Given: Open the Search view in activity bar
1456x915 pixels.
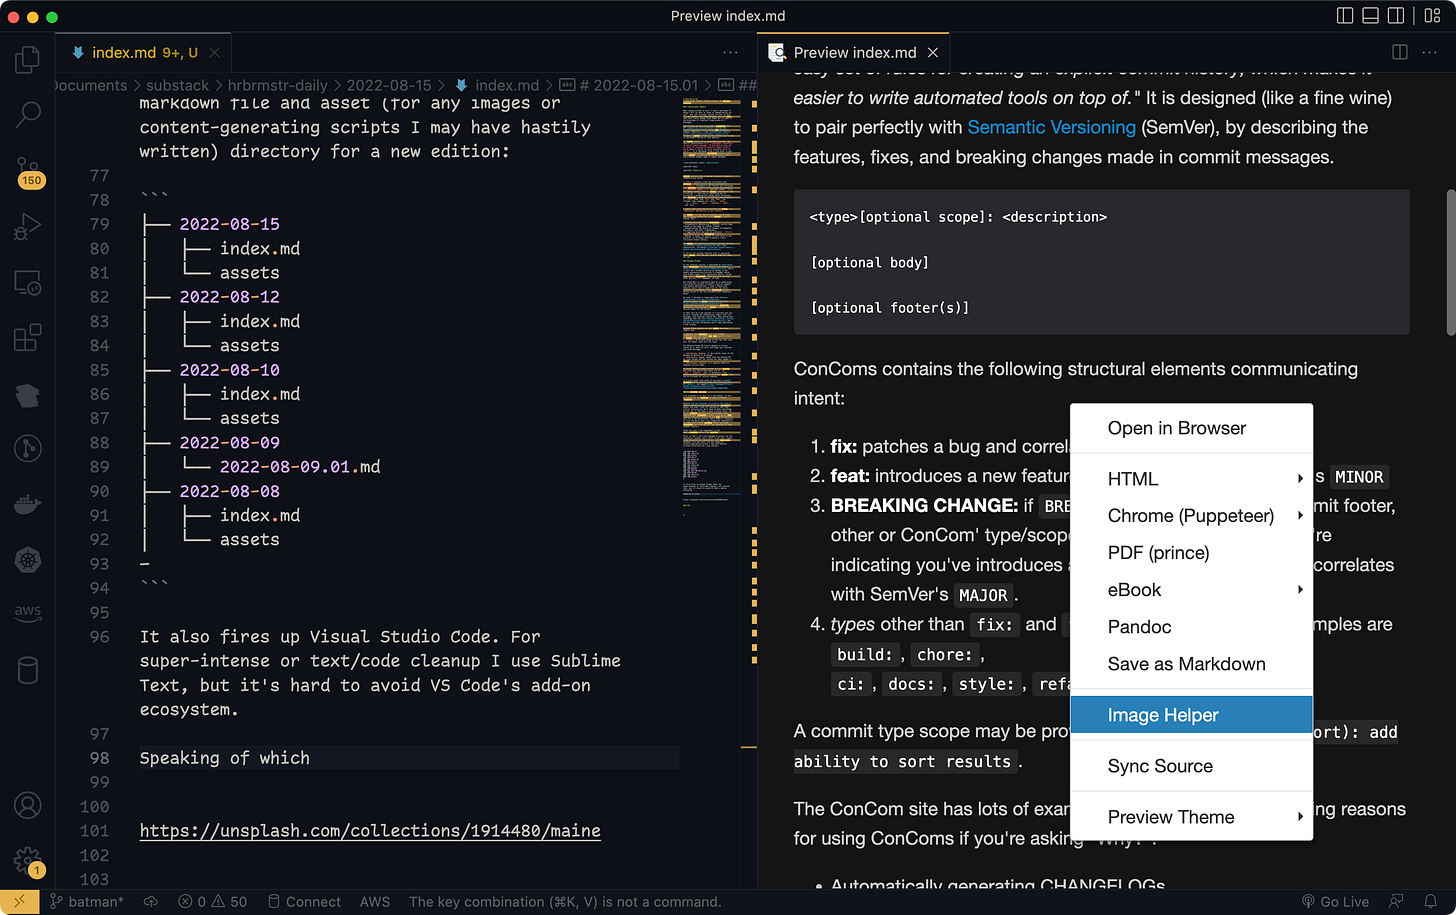Looking at the screenshot, I should [x=28, y=114].
